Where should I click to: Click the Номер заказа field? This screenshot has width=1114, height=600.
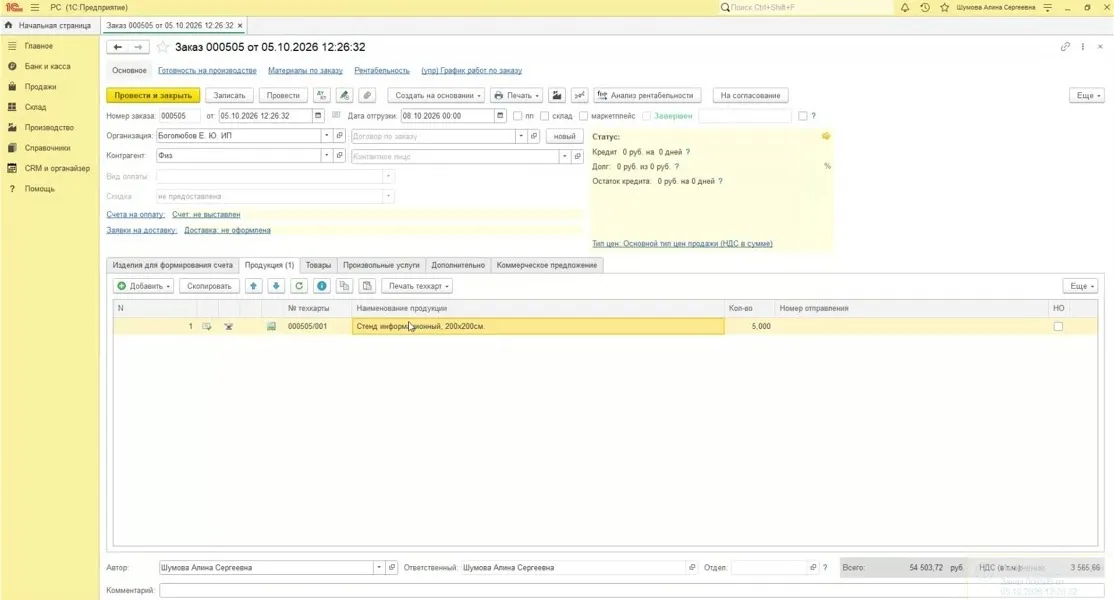click(x=180, y=116)
